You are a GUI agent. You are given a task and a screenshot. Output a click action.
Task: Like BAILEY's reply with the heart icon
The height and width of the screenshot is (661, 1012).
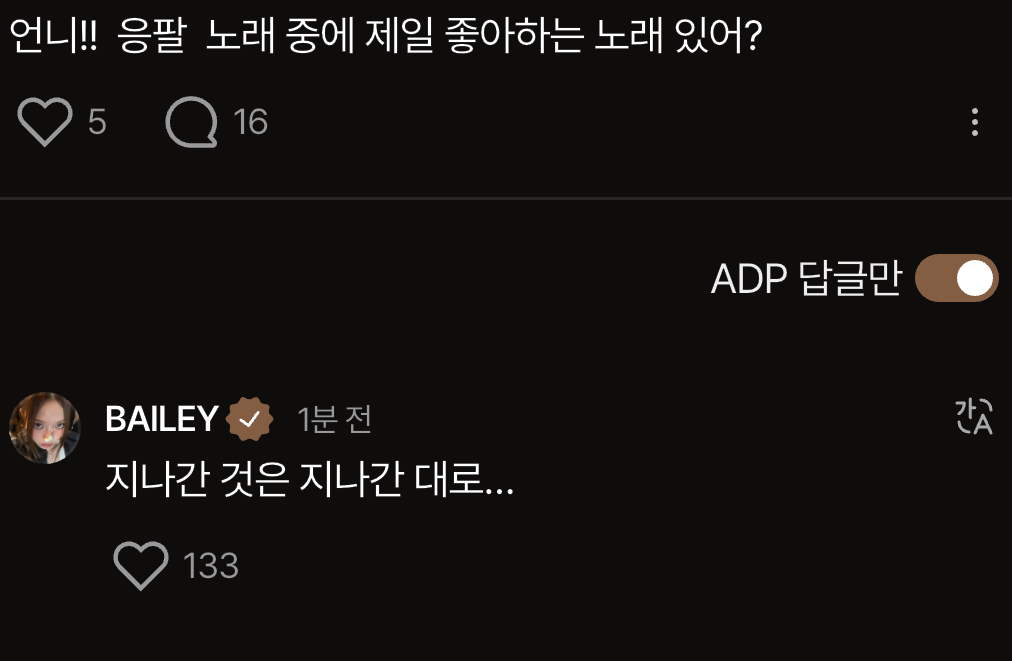tap(141, 565)
